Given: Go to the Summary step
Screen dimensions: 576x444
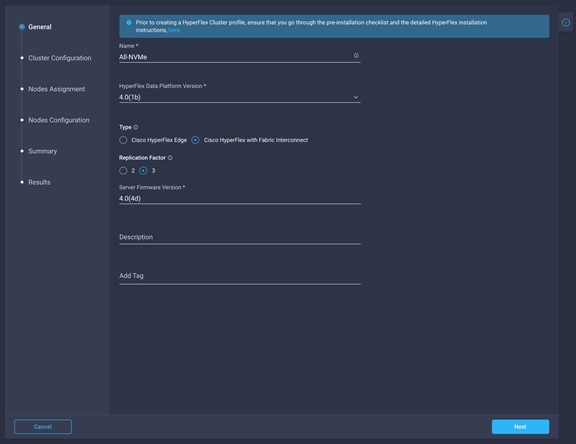Looking at the screenshot, I should point(42,151).
